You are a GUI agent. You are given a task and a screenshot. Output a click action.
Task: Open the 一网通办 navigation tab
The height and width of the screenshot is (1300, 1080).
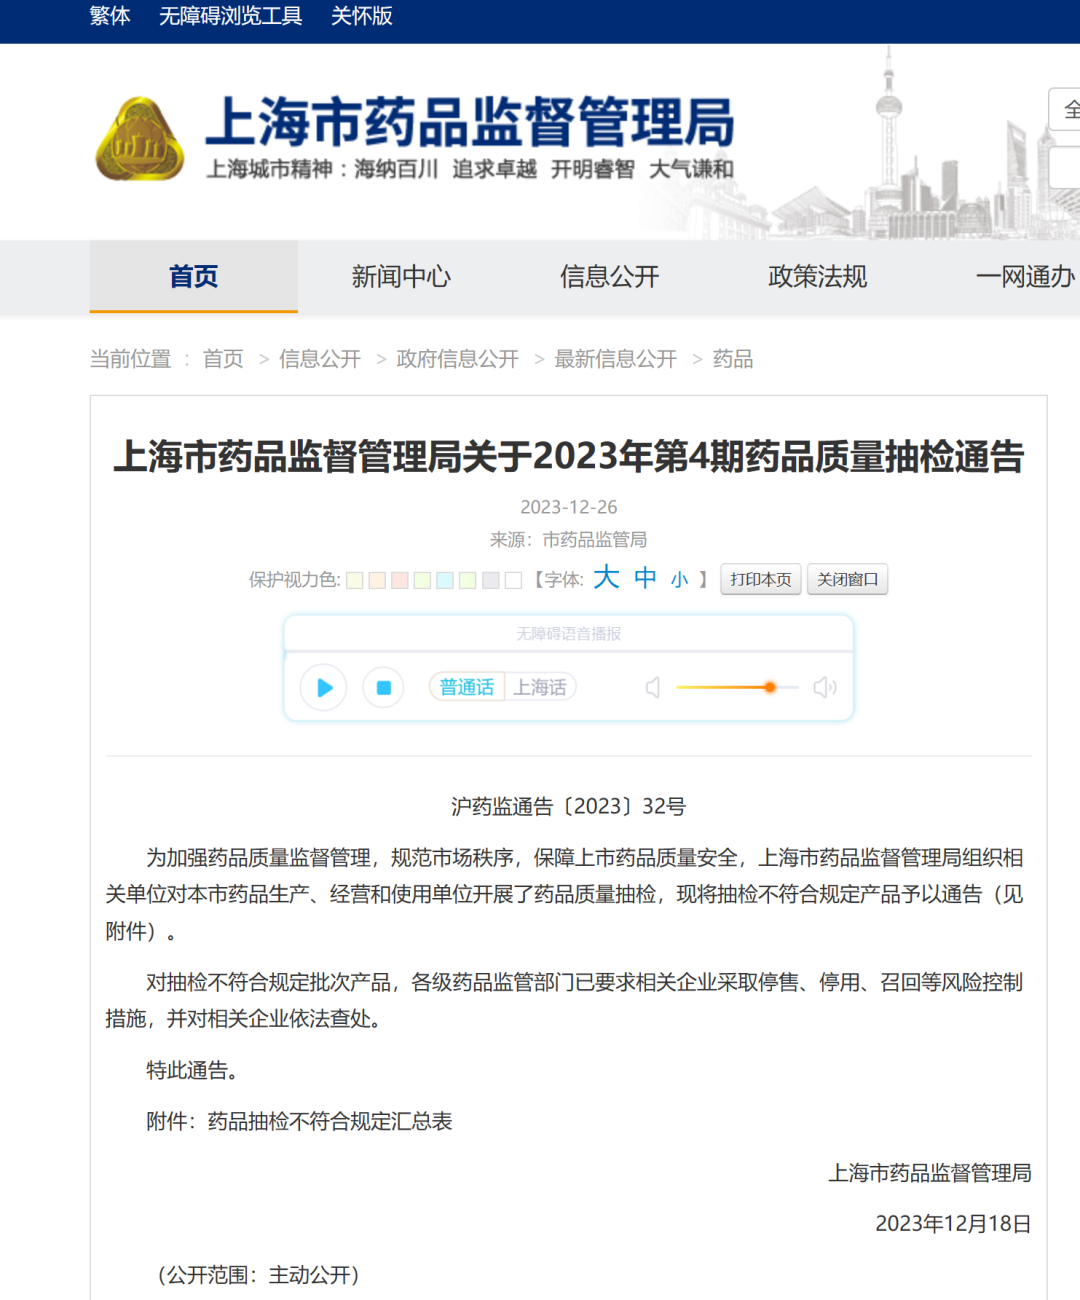point(1026,276)
